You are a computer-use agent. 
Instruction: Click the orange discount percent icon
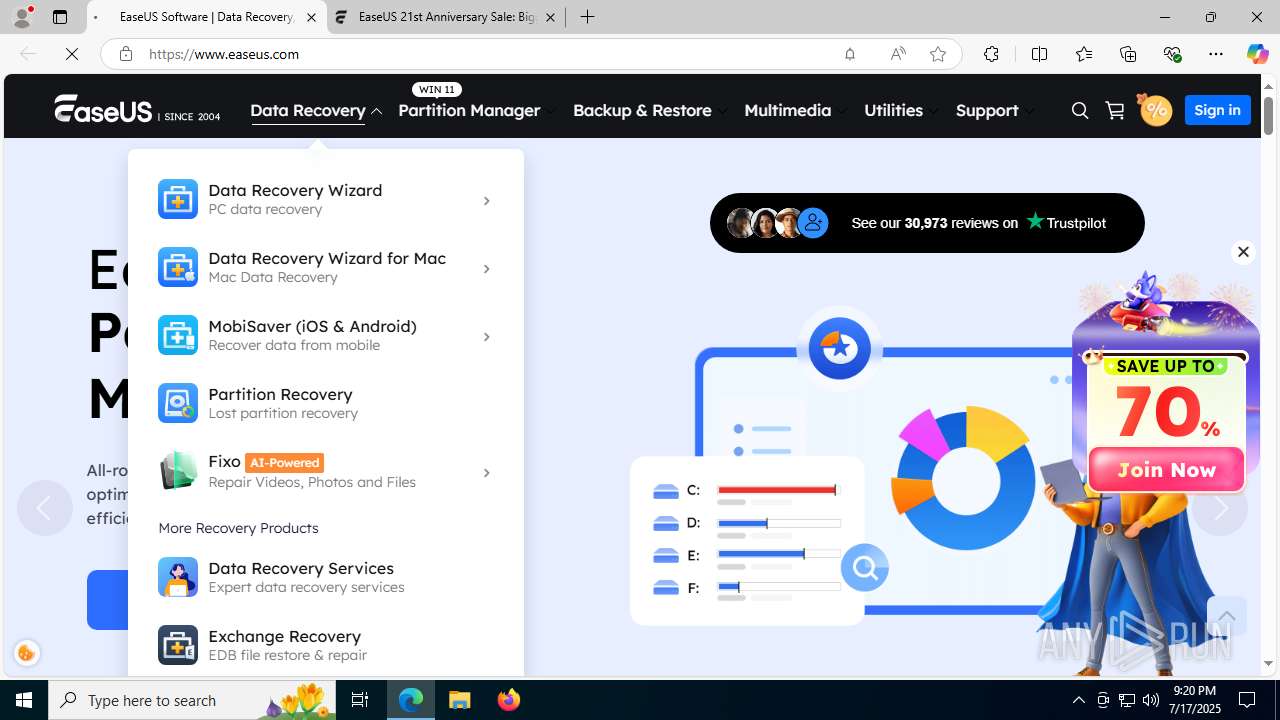[1154, 109]
